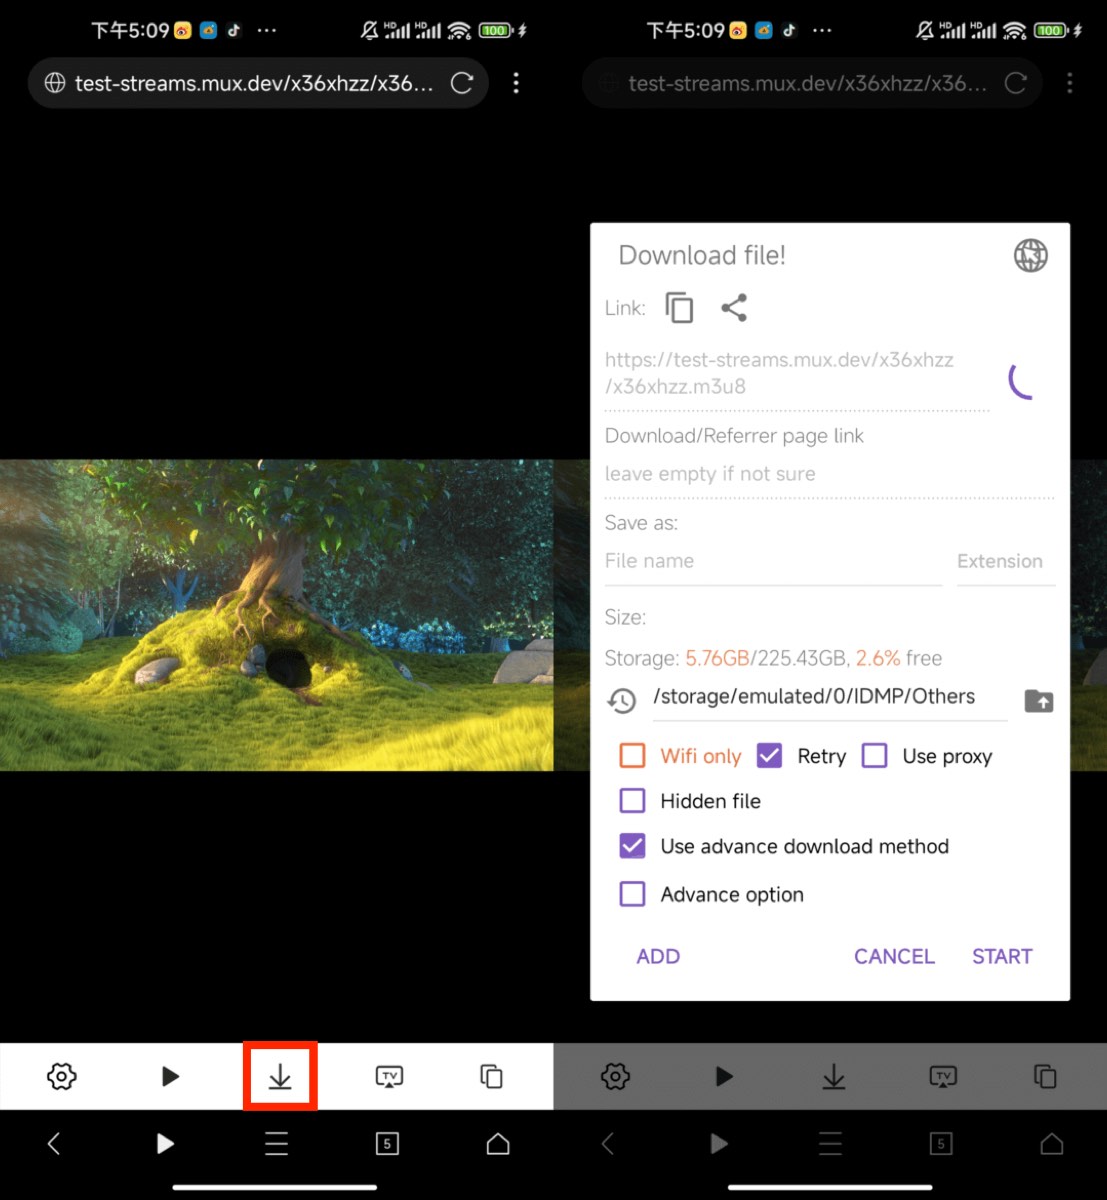Disable the Retry checkbox
The height and width of the screenshot is (1200, 1107).
pyautogui.click(x=769, y=756)
